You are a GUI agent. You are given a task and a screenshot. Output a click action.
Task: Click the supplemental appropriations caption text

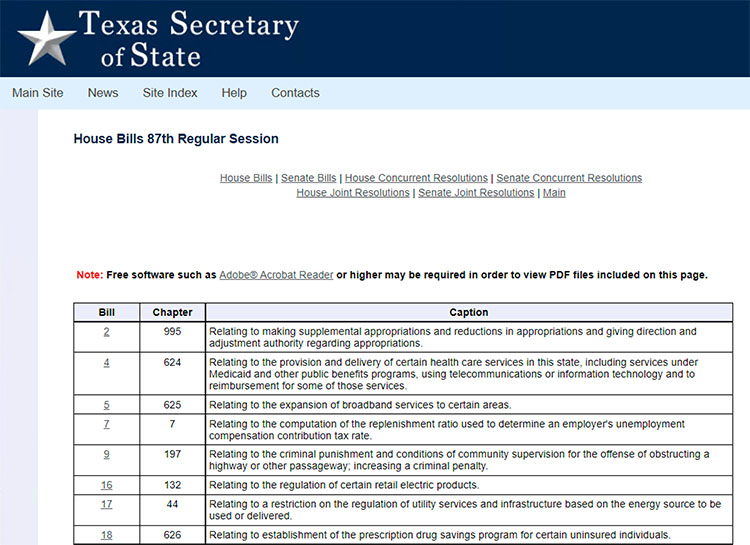pos(452,337)
